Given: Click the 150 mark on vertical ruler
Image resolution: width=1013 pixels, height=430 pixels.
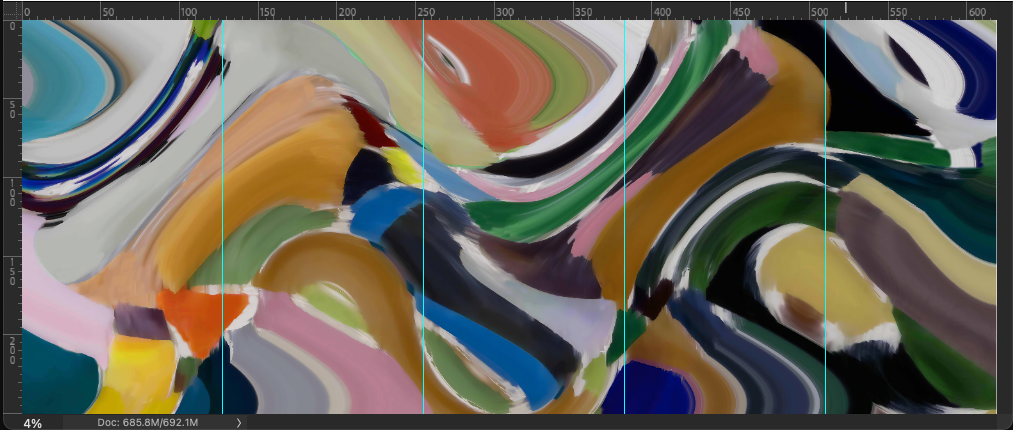Looking at the screenshot, I should coord(11,270).
